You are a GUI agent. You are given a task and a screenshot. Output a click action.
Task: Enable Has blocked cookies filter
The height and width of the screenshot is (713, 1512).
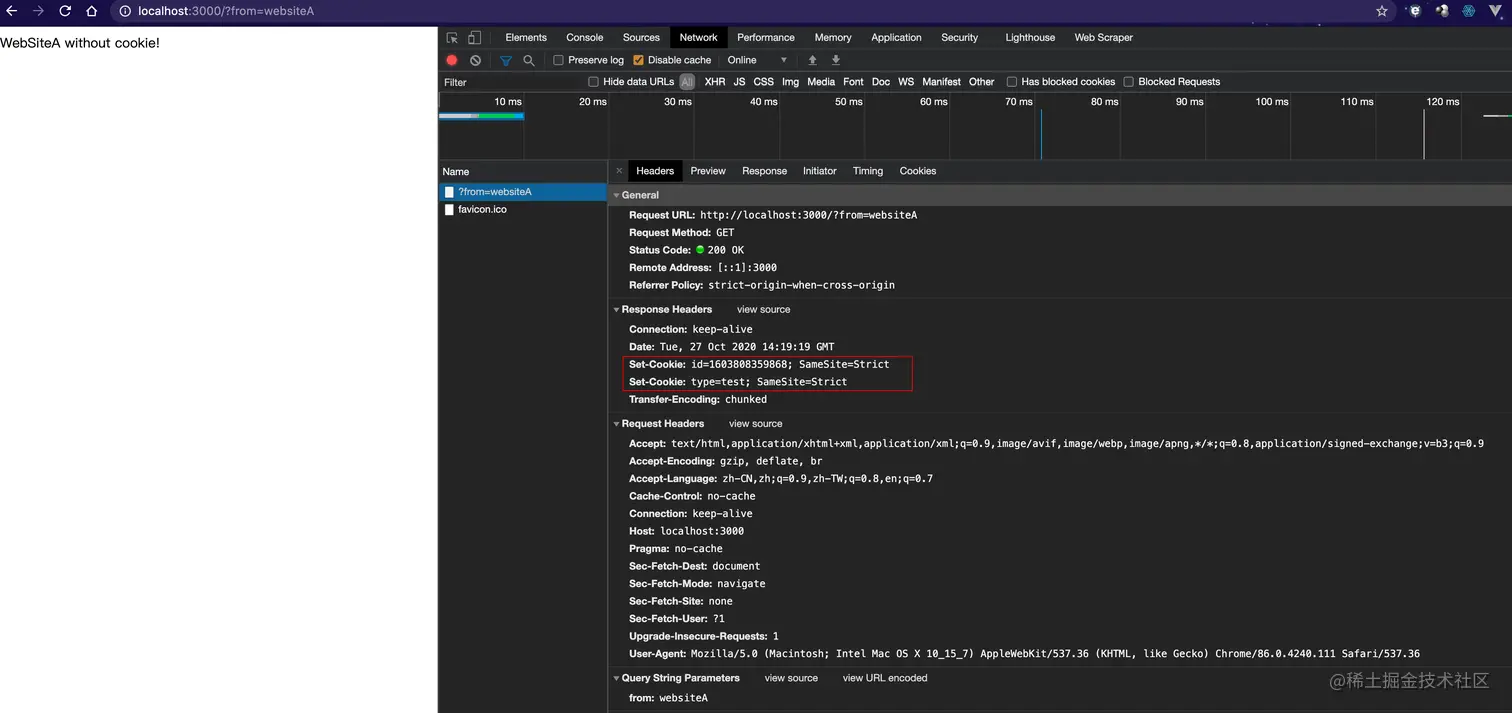pos(1011,82)
